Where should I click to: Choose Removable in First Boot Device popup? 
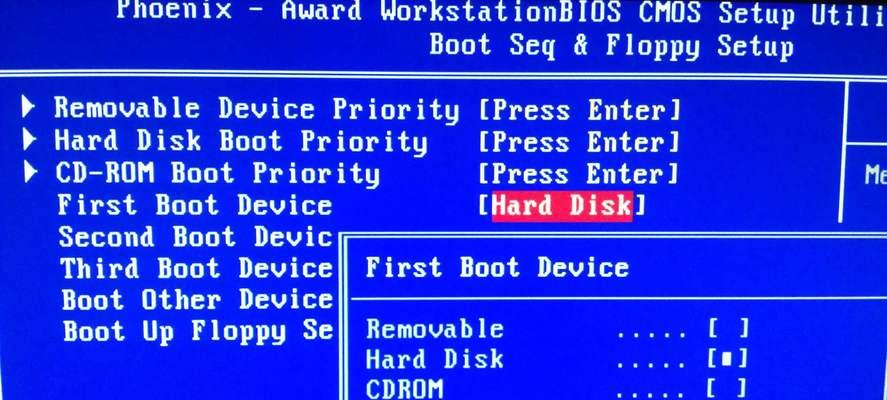434,329
